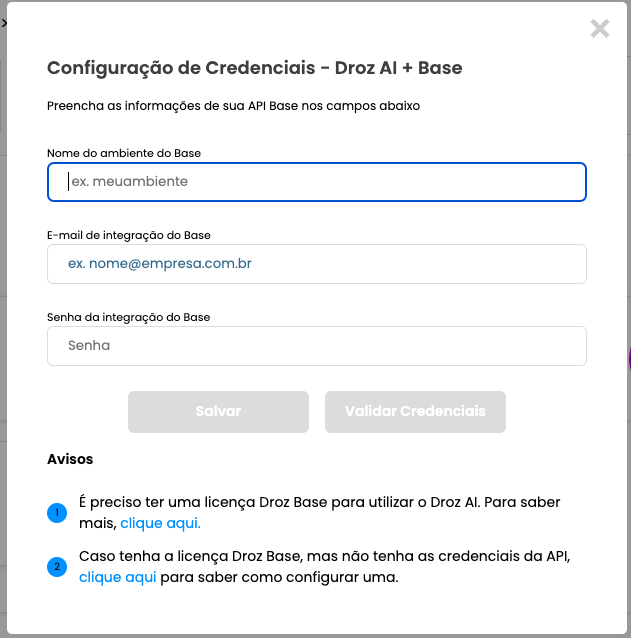Select the Senha password field
Image resolution: width=631 pixels, height=638 pixels.
pos(317,346)
